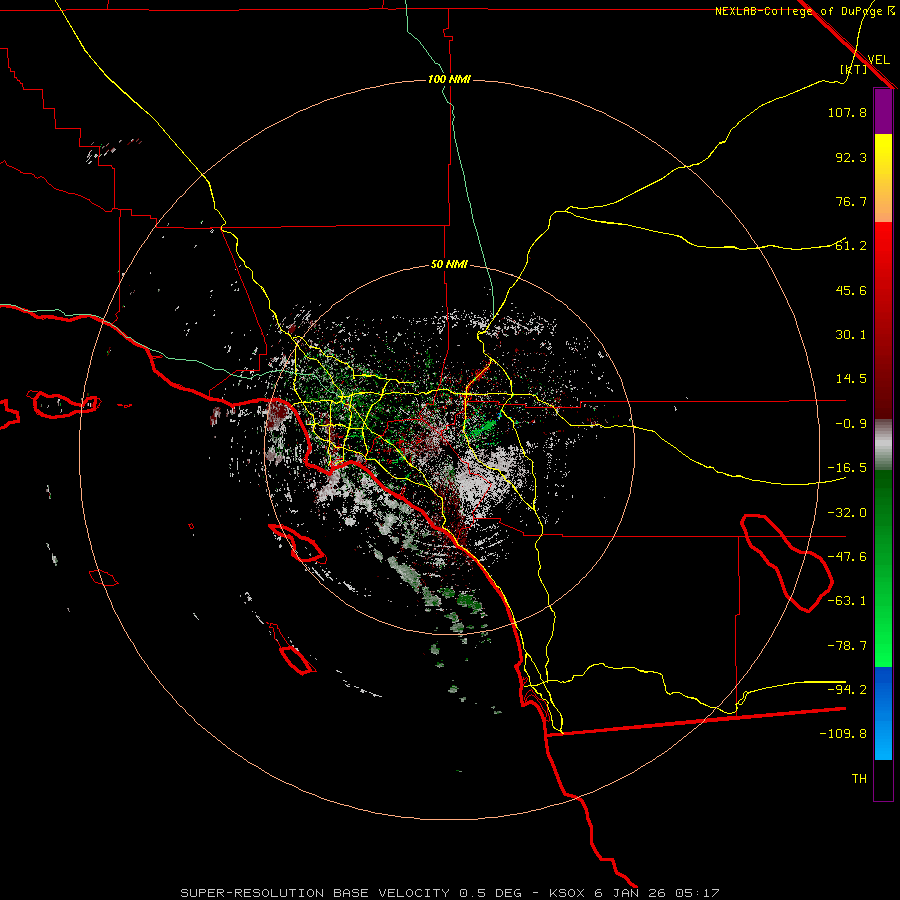Pick the blue segment of the velocity scale
The image size is (900, 900).
tap(883, 713)
